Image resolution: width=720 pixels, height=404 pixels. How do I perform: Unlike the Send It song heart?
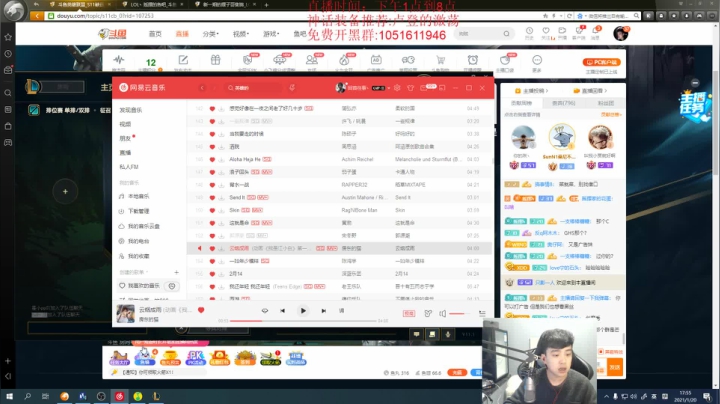point(212,197)
